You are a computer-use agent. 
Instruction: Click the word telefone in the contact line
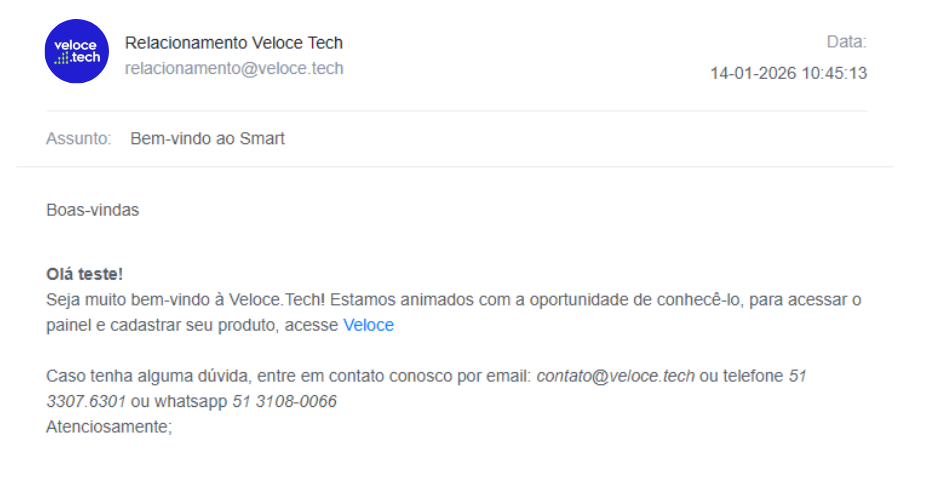(753, 376)
